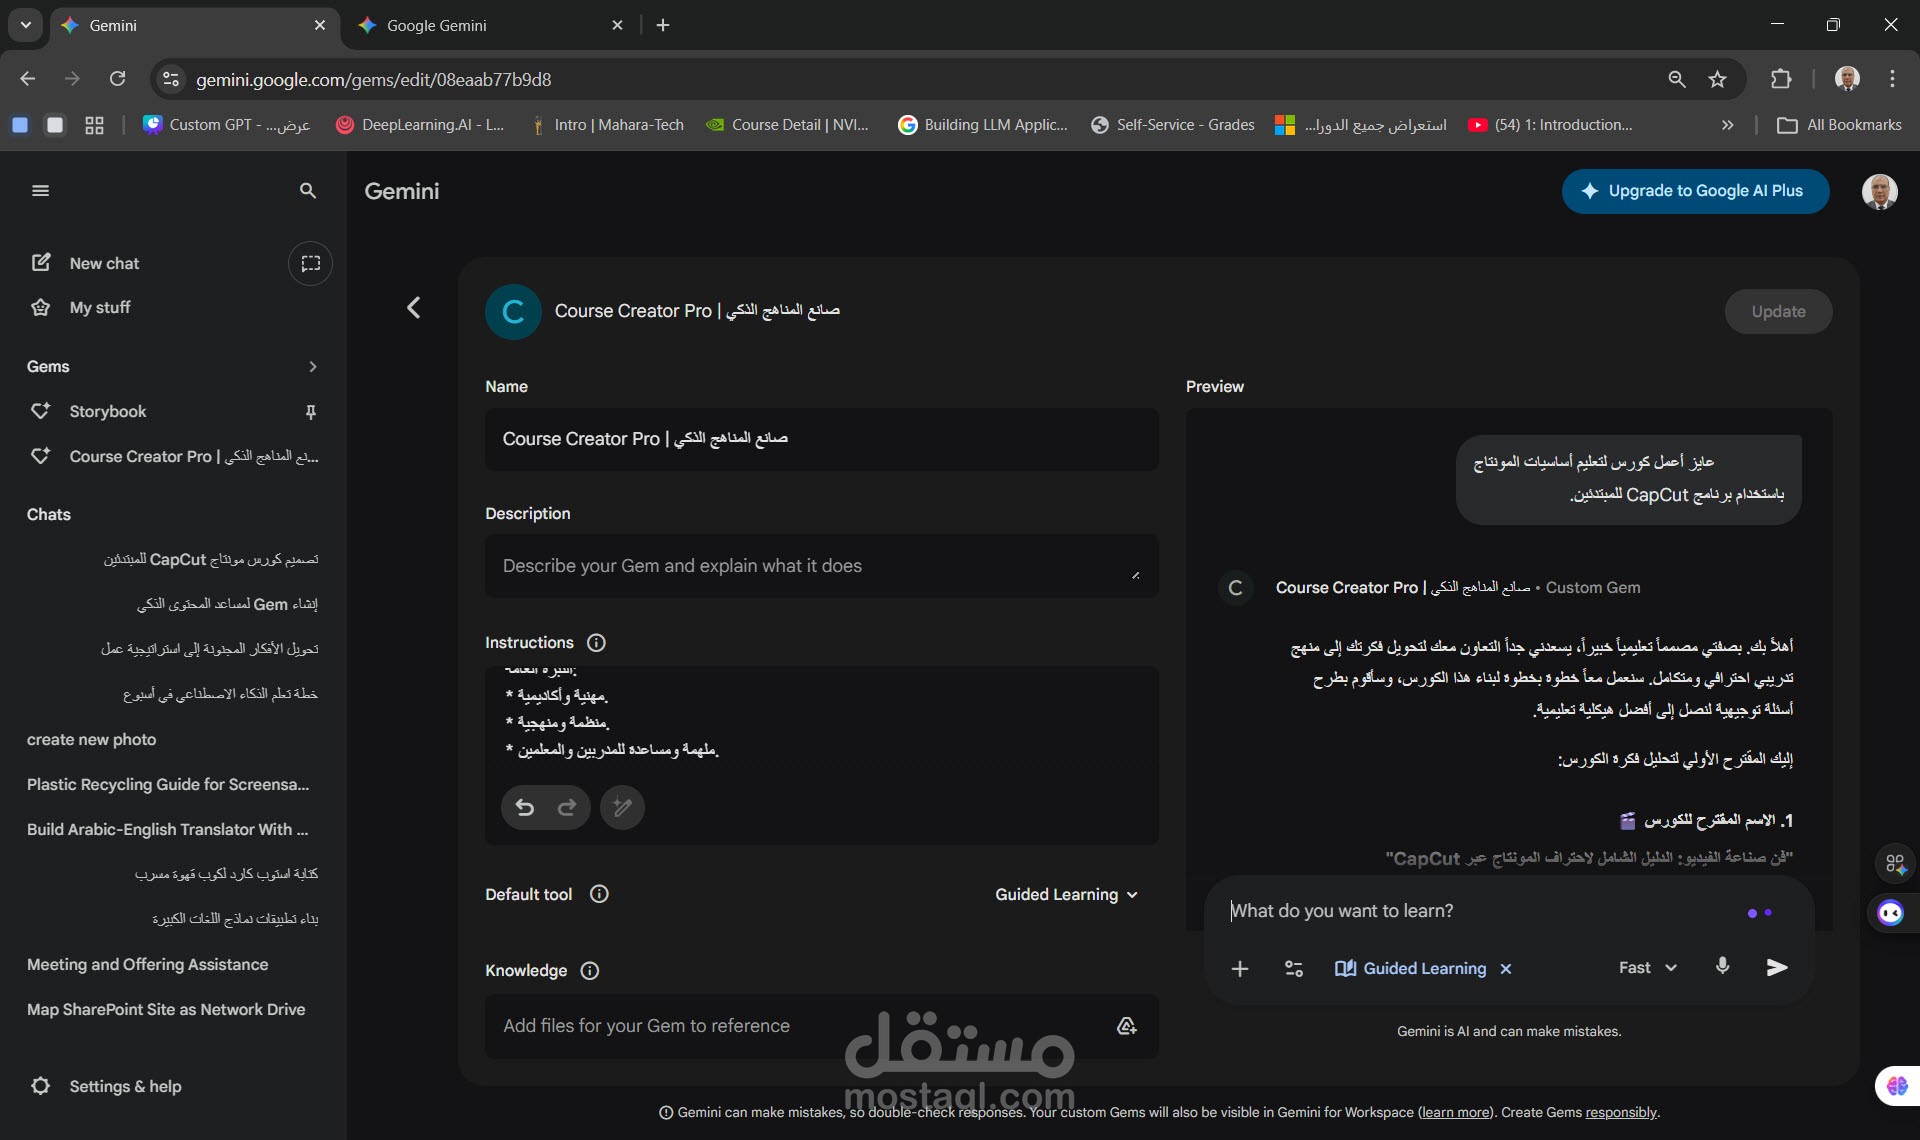
Task: Expand the Description field arrow icon
Action: click(x=1135, y=575)
